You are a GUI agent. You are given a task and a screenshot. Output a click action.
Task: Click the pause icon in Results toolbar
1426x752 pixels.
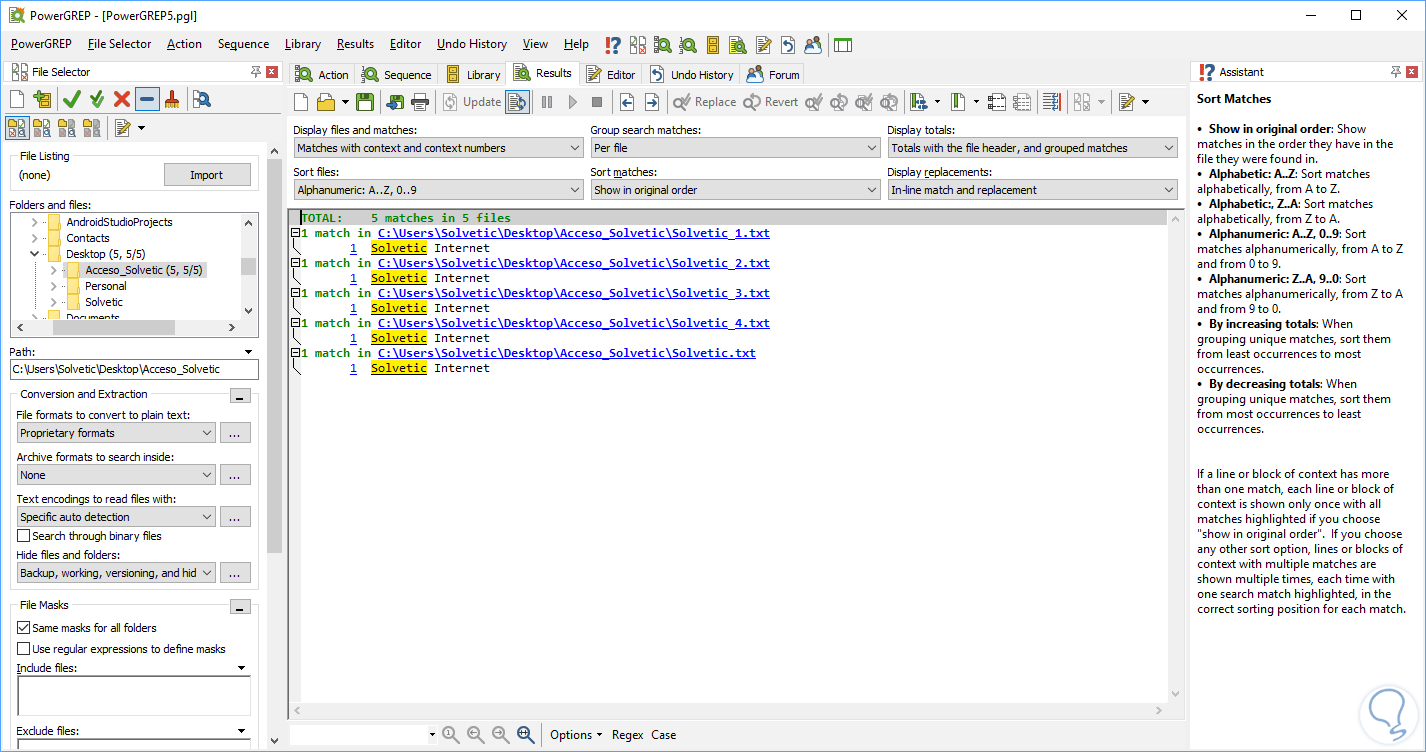coord(547,102)
